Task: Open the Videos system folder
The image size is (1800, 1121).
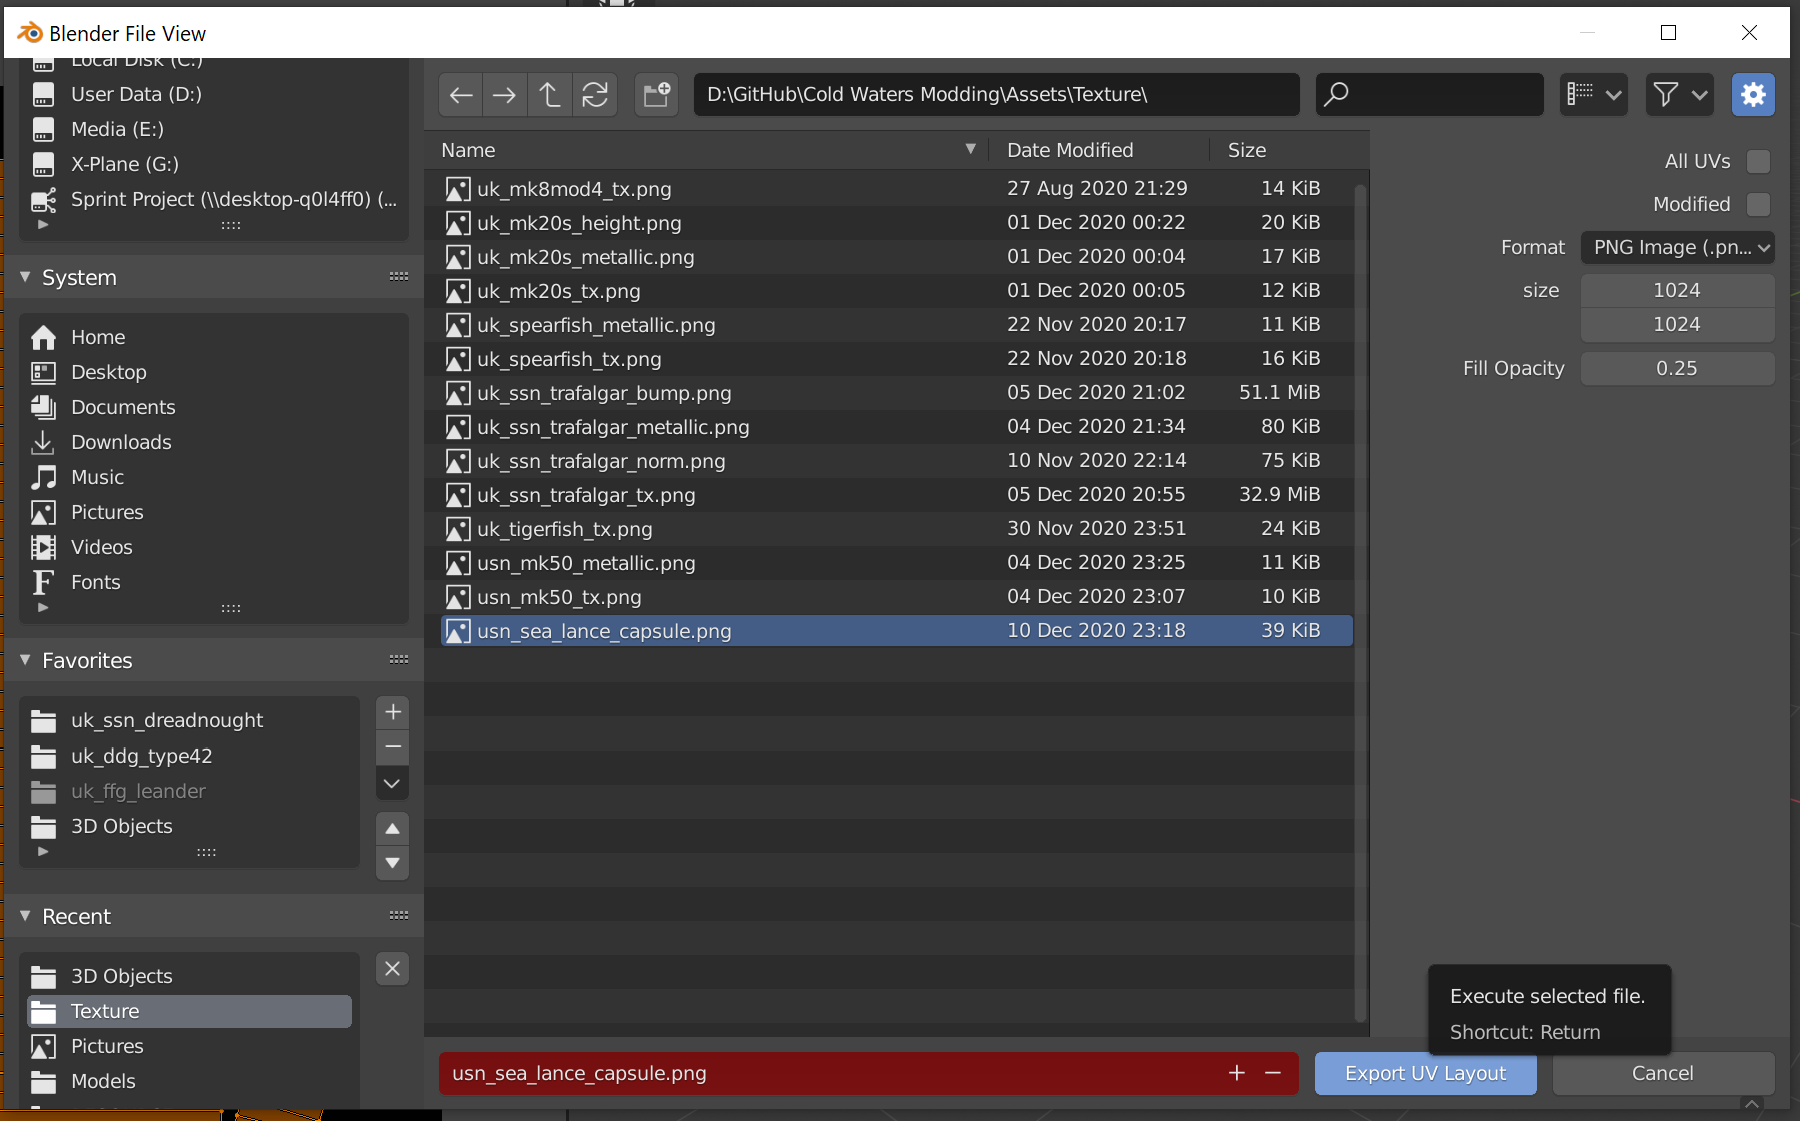Action: [214, 547]
